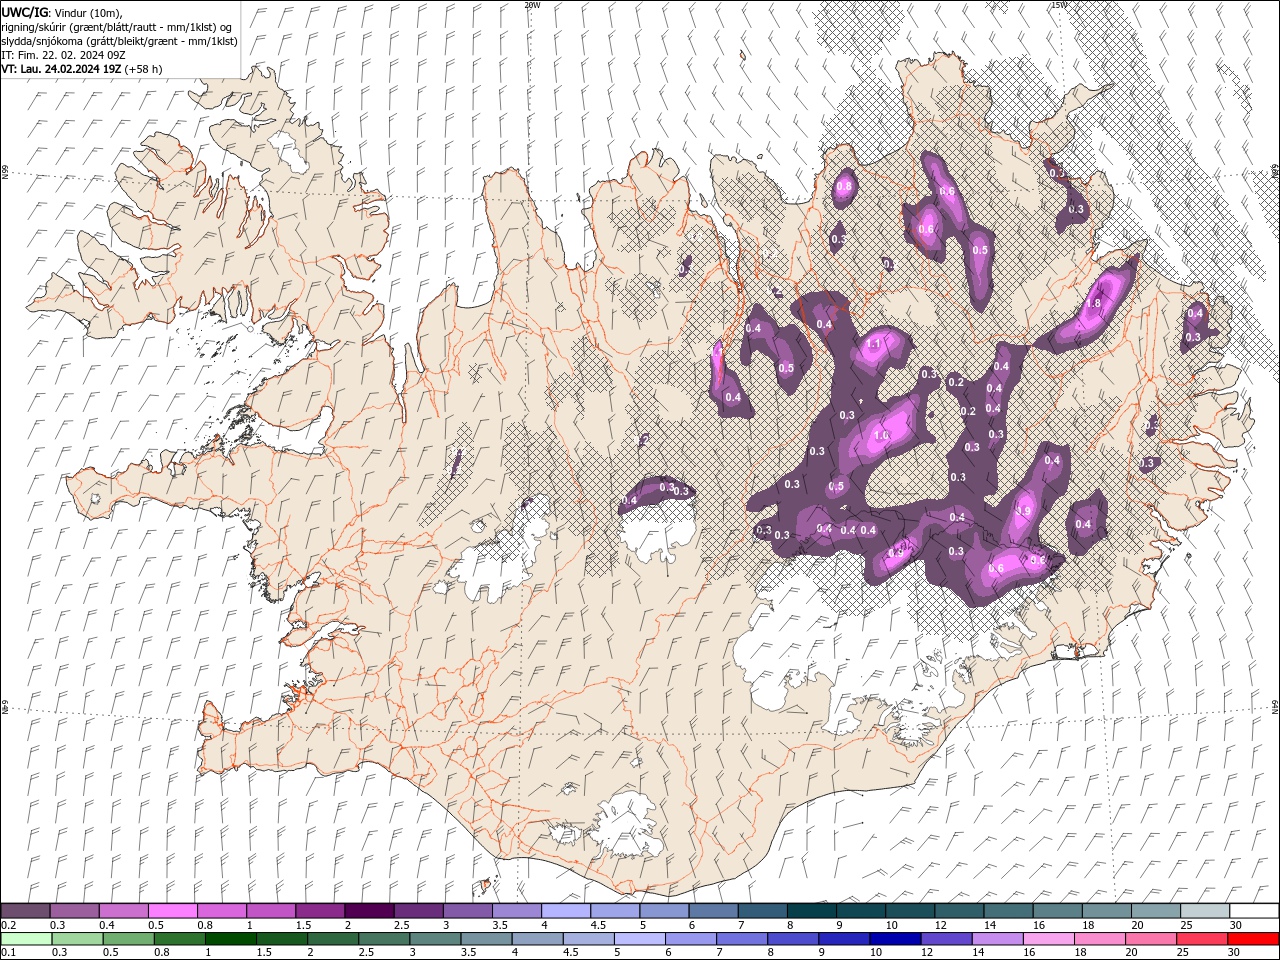Viewport: 1280px width, 960px height.
Task: Click the UWC/IG title text
Action: [x=24, y=11]
